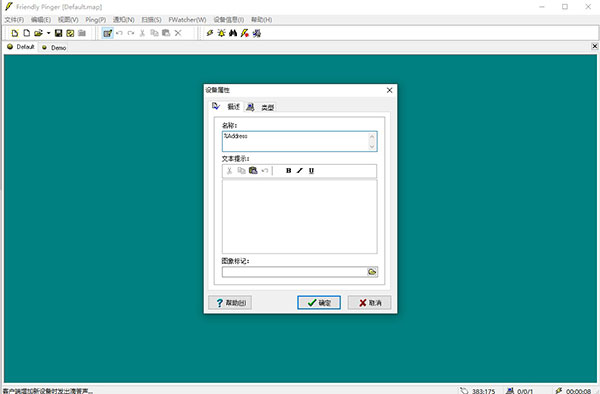Viewport: 600px width, 394px height.
Task: Click the 帮助 help button
Action: (x=230, y=303)
